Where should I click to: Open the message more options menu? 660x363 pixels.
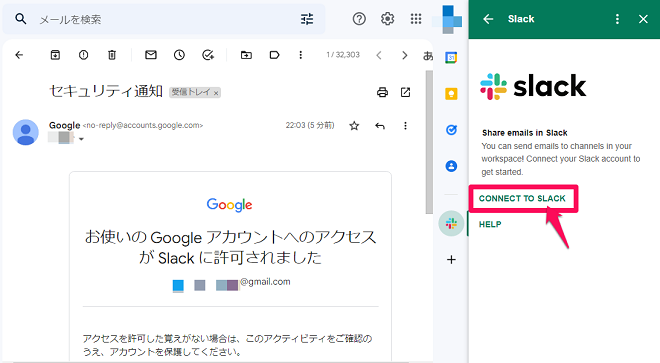coord(405,125)
